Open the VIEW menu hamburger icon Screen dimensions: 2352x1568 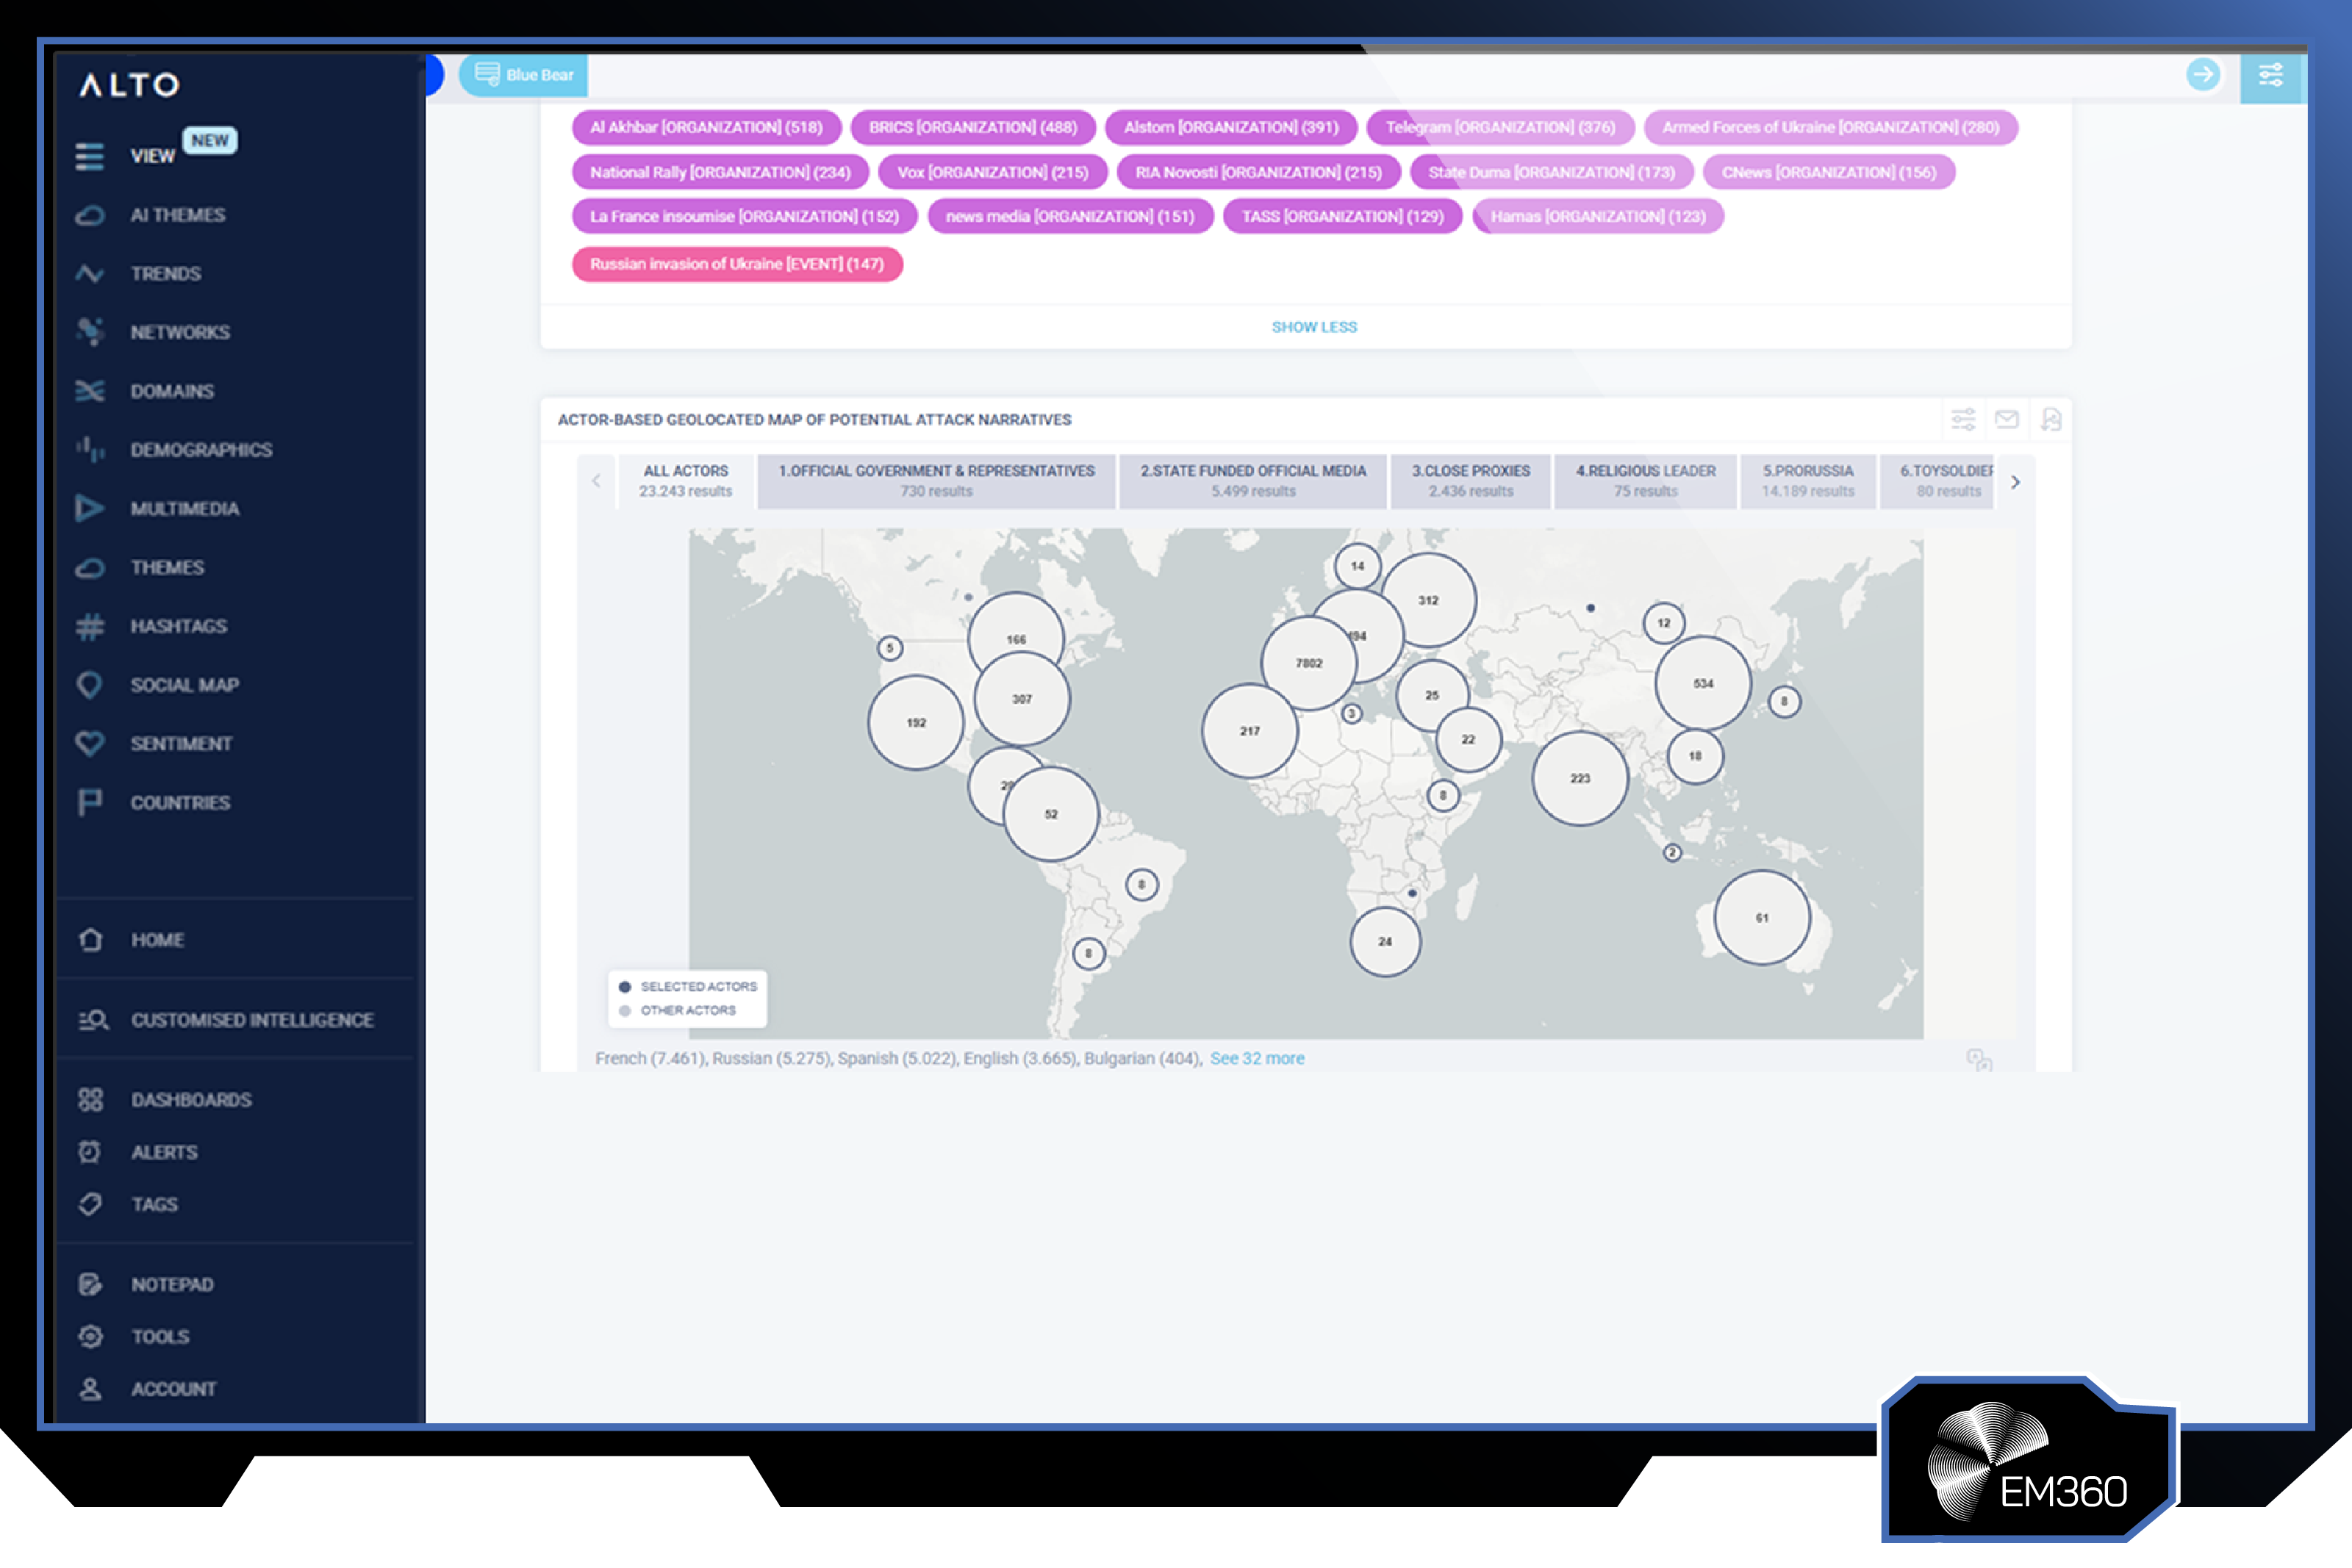89,157
